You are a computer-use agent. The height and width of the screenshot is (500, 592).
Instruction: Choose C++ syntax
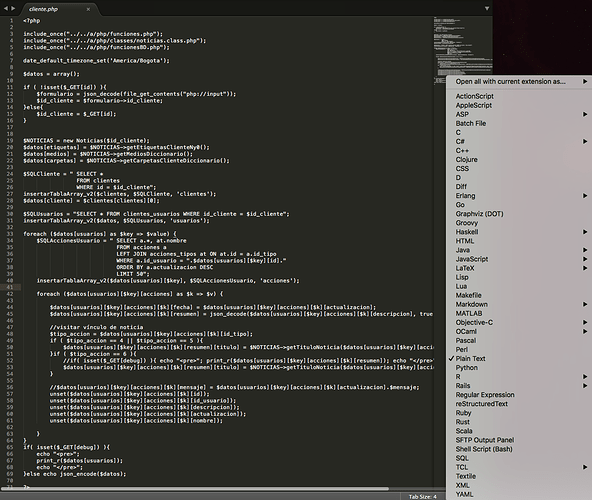519,151
